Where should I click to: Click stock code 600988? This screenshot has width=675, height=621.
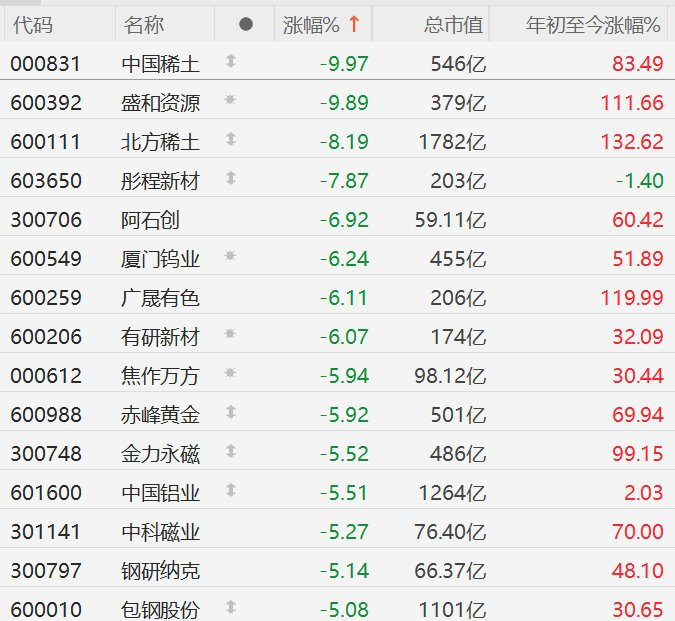46,415
